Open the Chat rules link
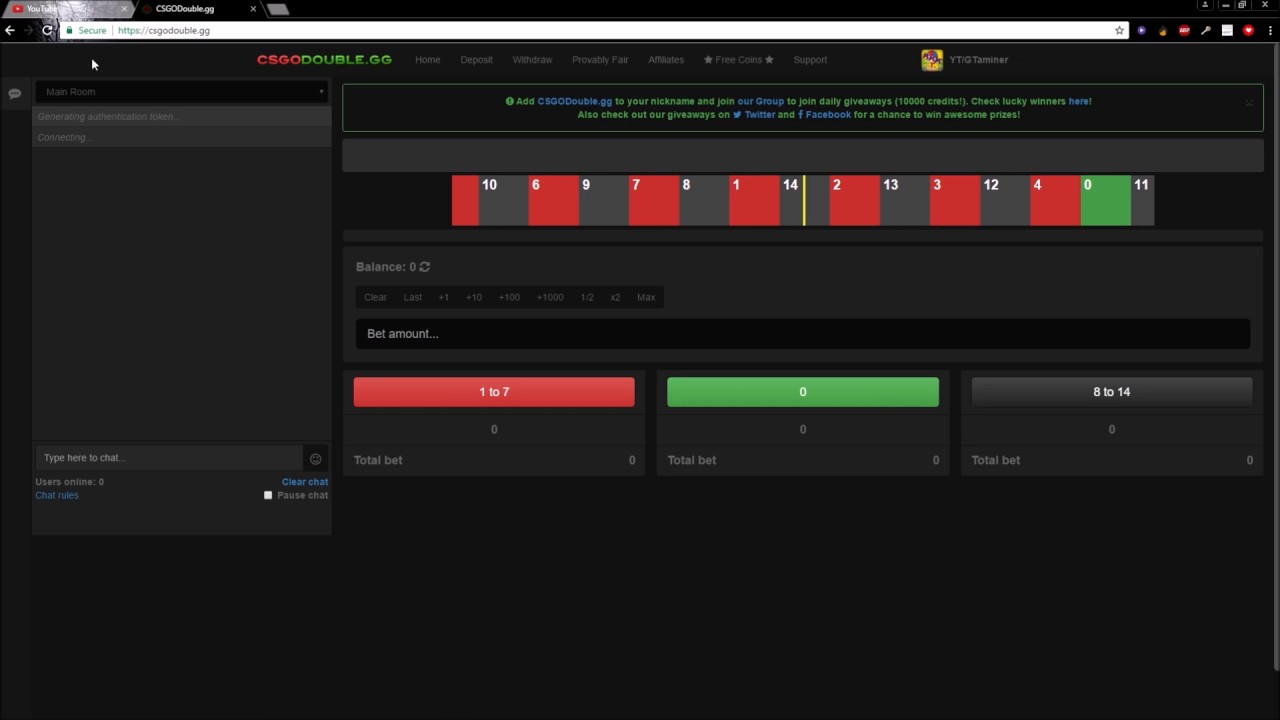Screen dimensions: 1280x720 [57, 495]
